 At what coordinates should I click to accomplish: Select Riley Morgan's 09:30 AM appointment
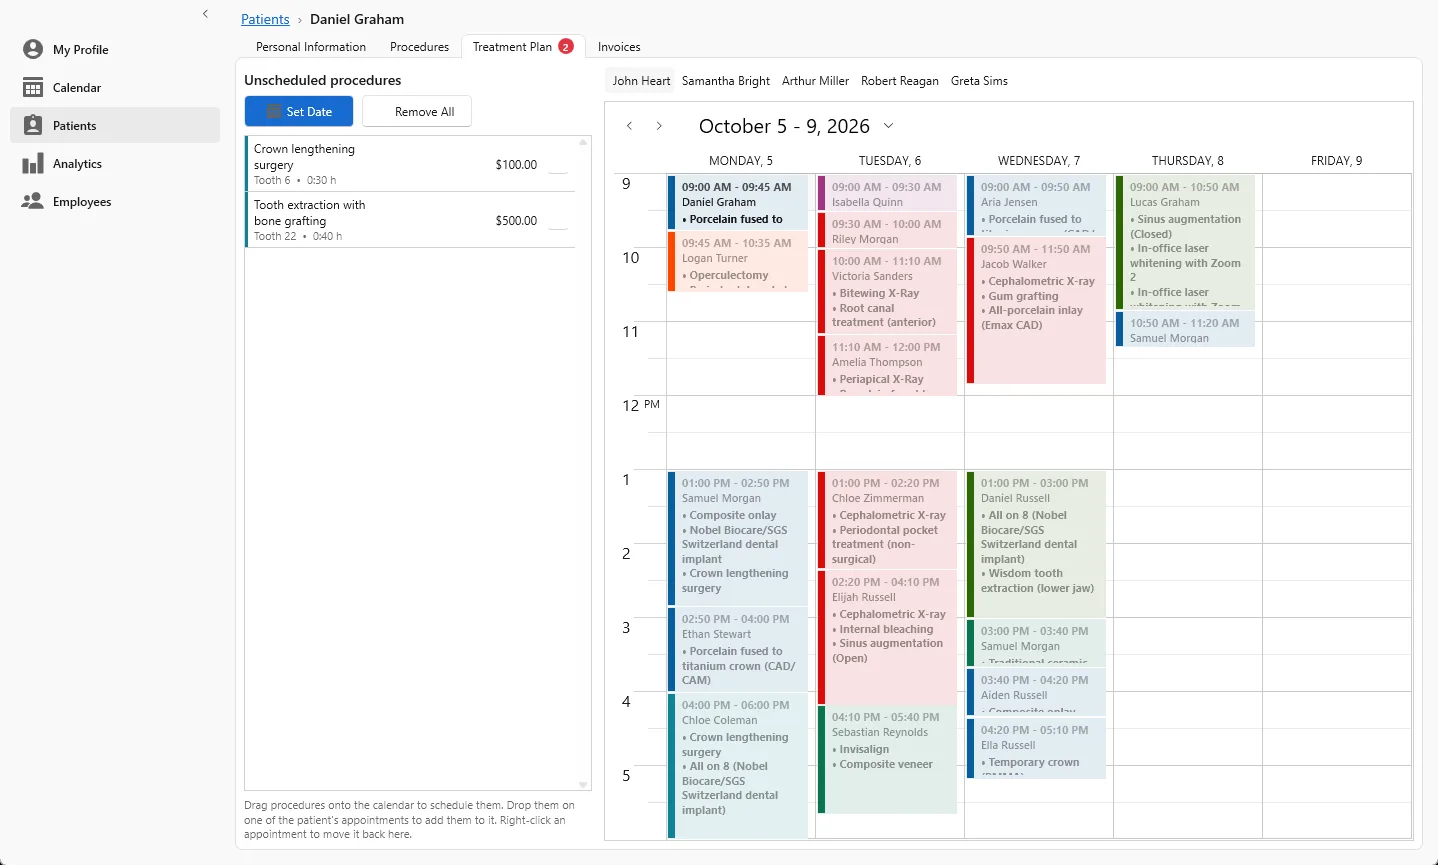click(x=887, y=230)
